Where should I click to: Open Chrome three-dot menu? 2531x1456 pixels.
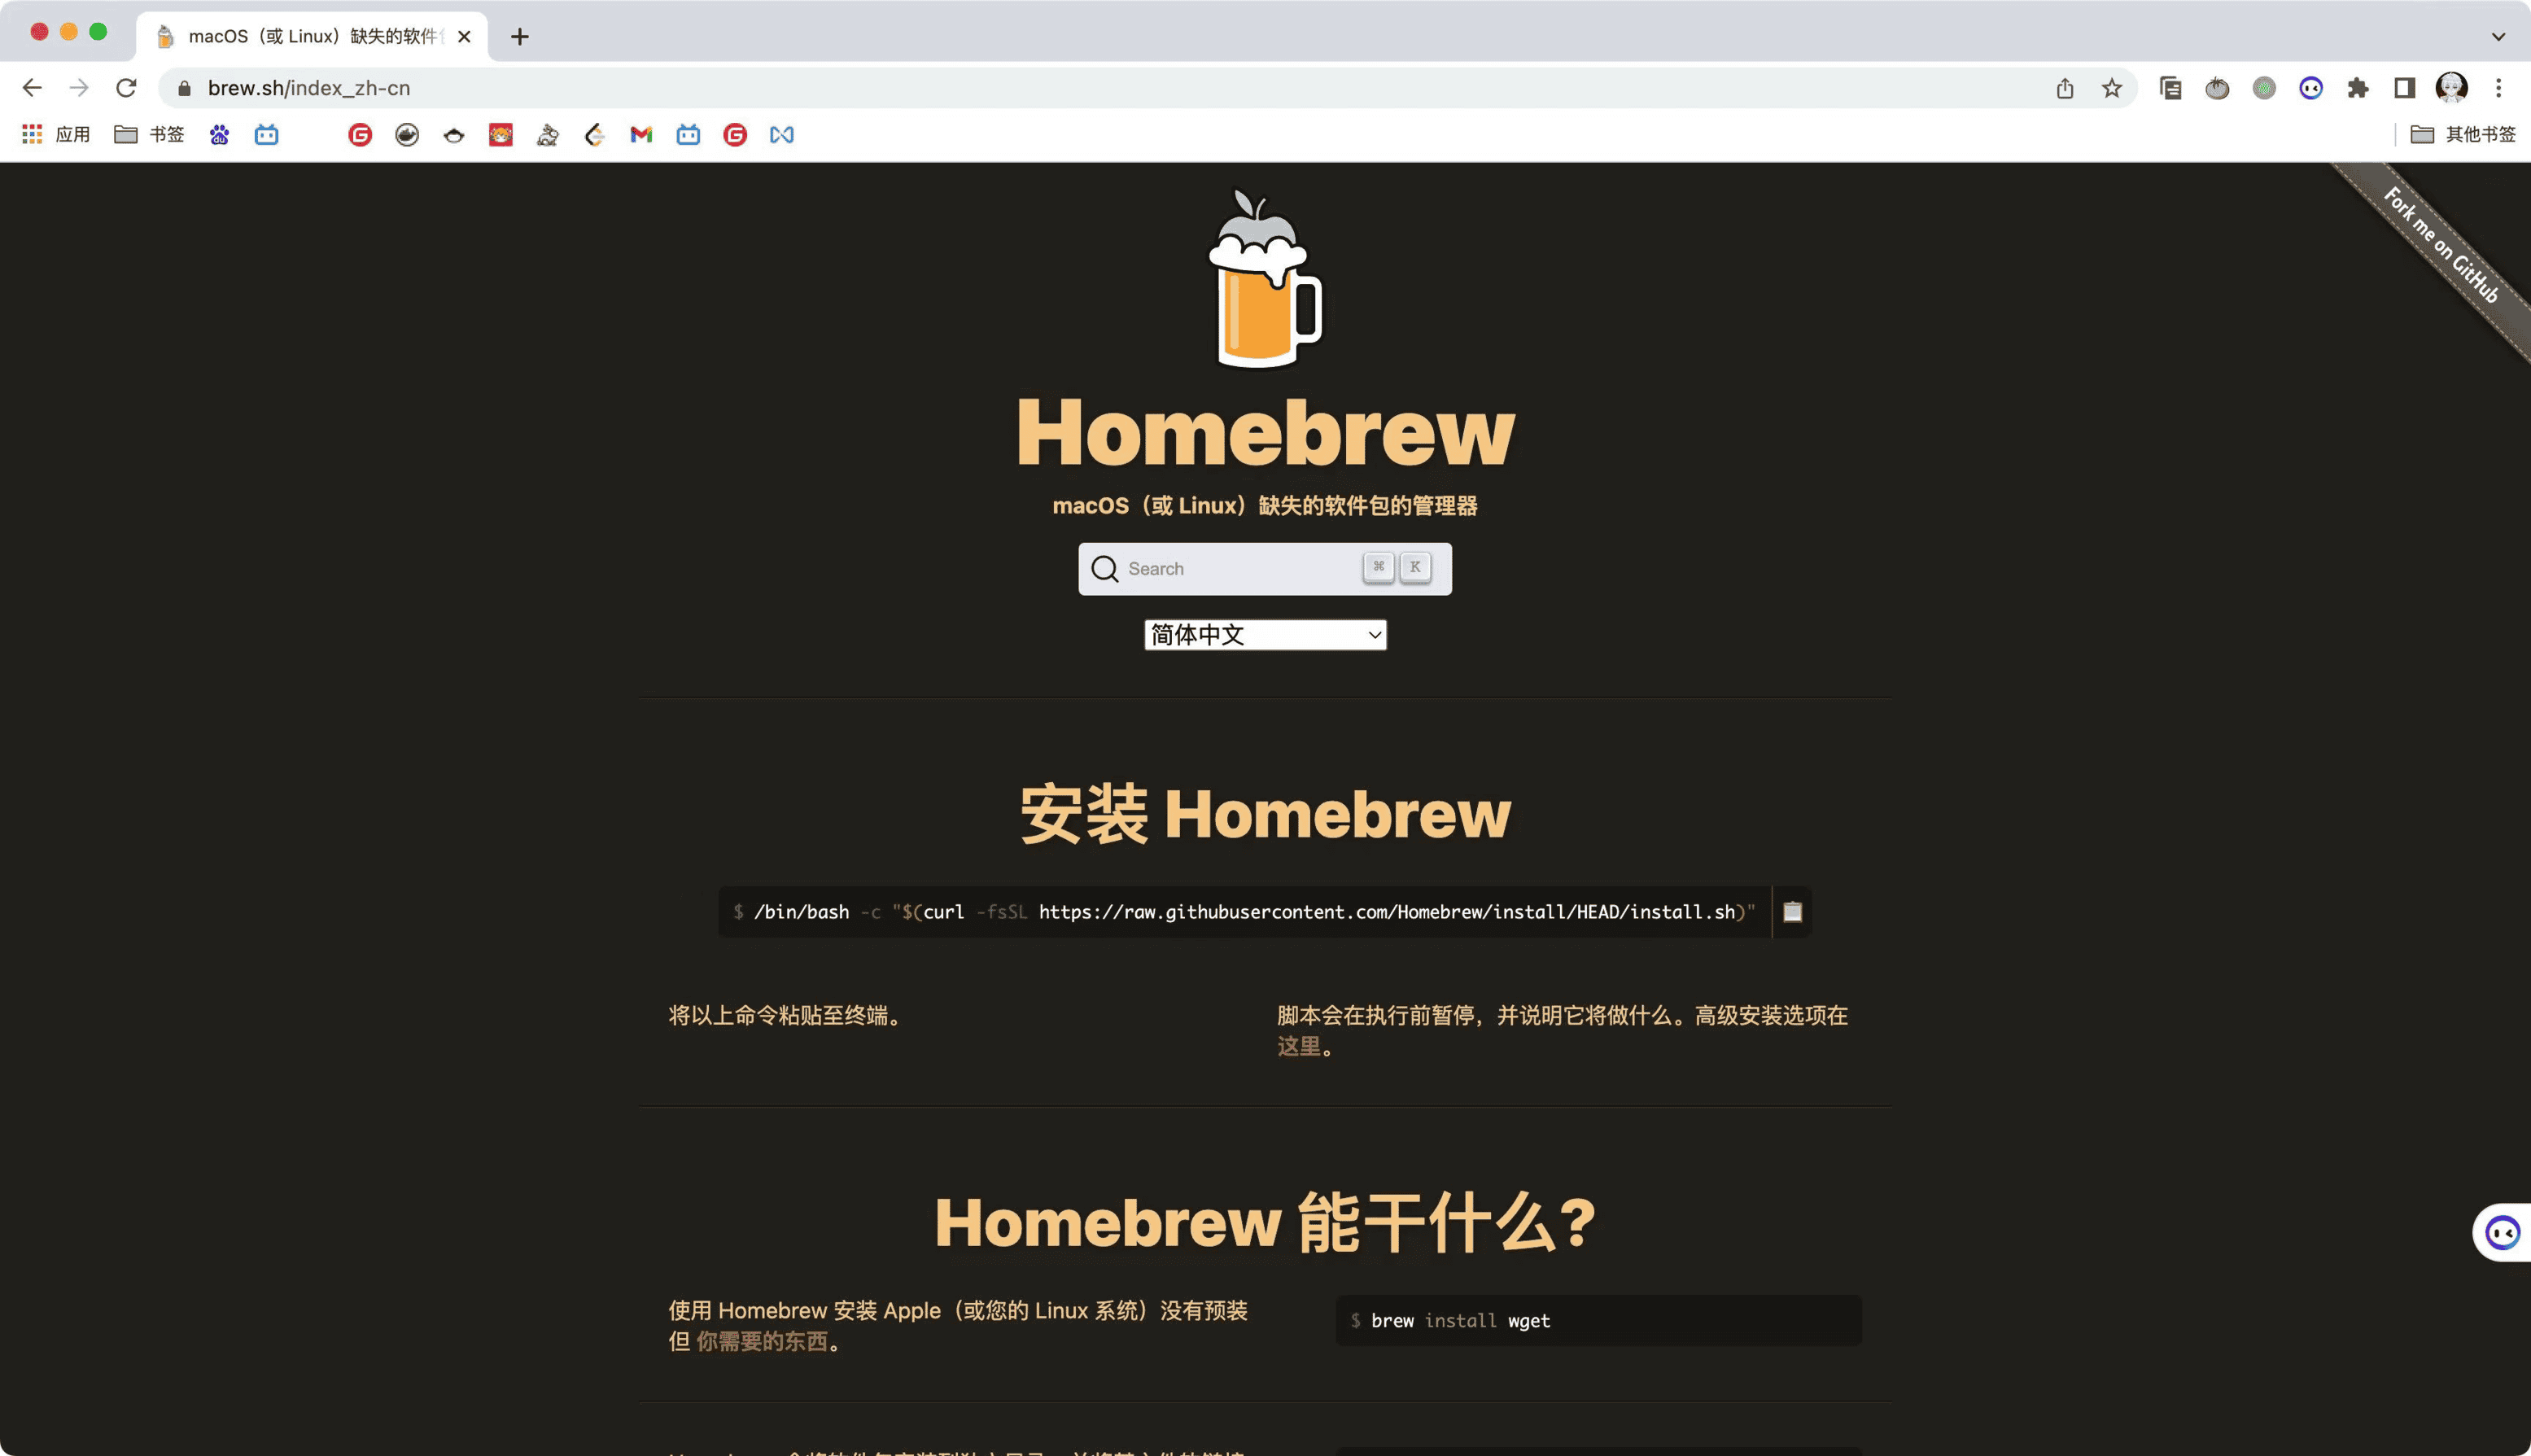point(2498,88)
